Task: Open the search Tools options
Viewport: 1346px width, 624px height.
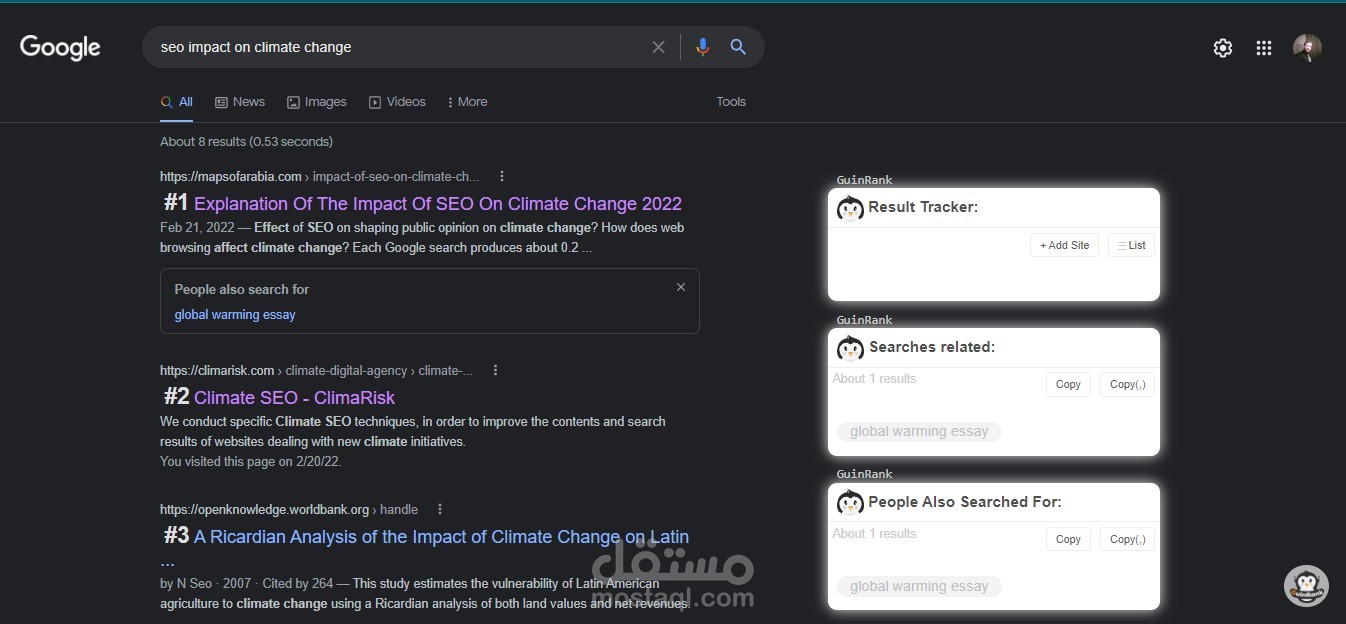Action: coord(731,102)
